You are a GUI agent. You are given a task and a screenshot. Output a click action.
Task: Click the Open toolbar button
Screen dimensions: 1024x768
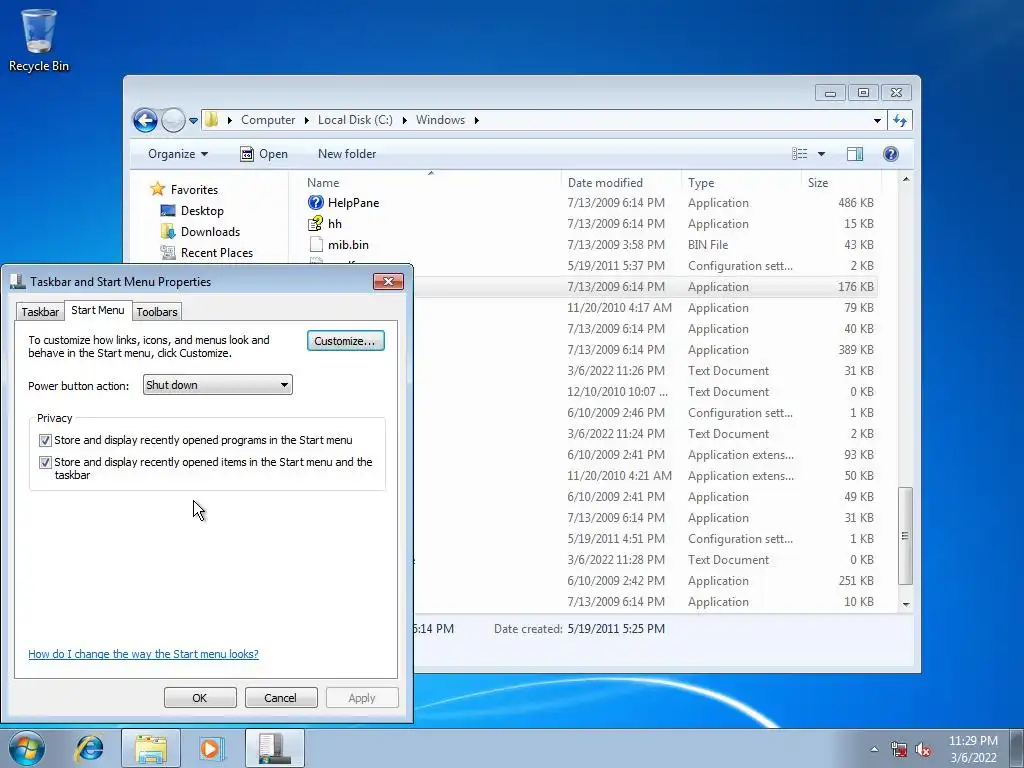pyautogui.click(x=264, y=154)
